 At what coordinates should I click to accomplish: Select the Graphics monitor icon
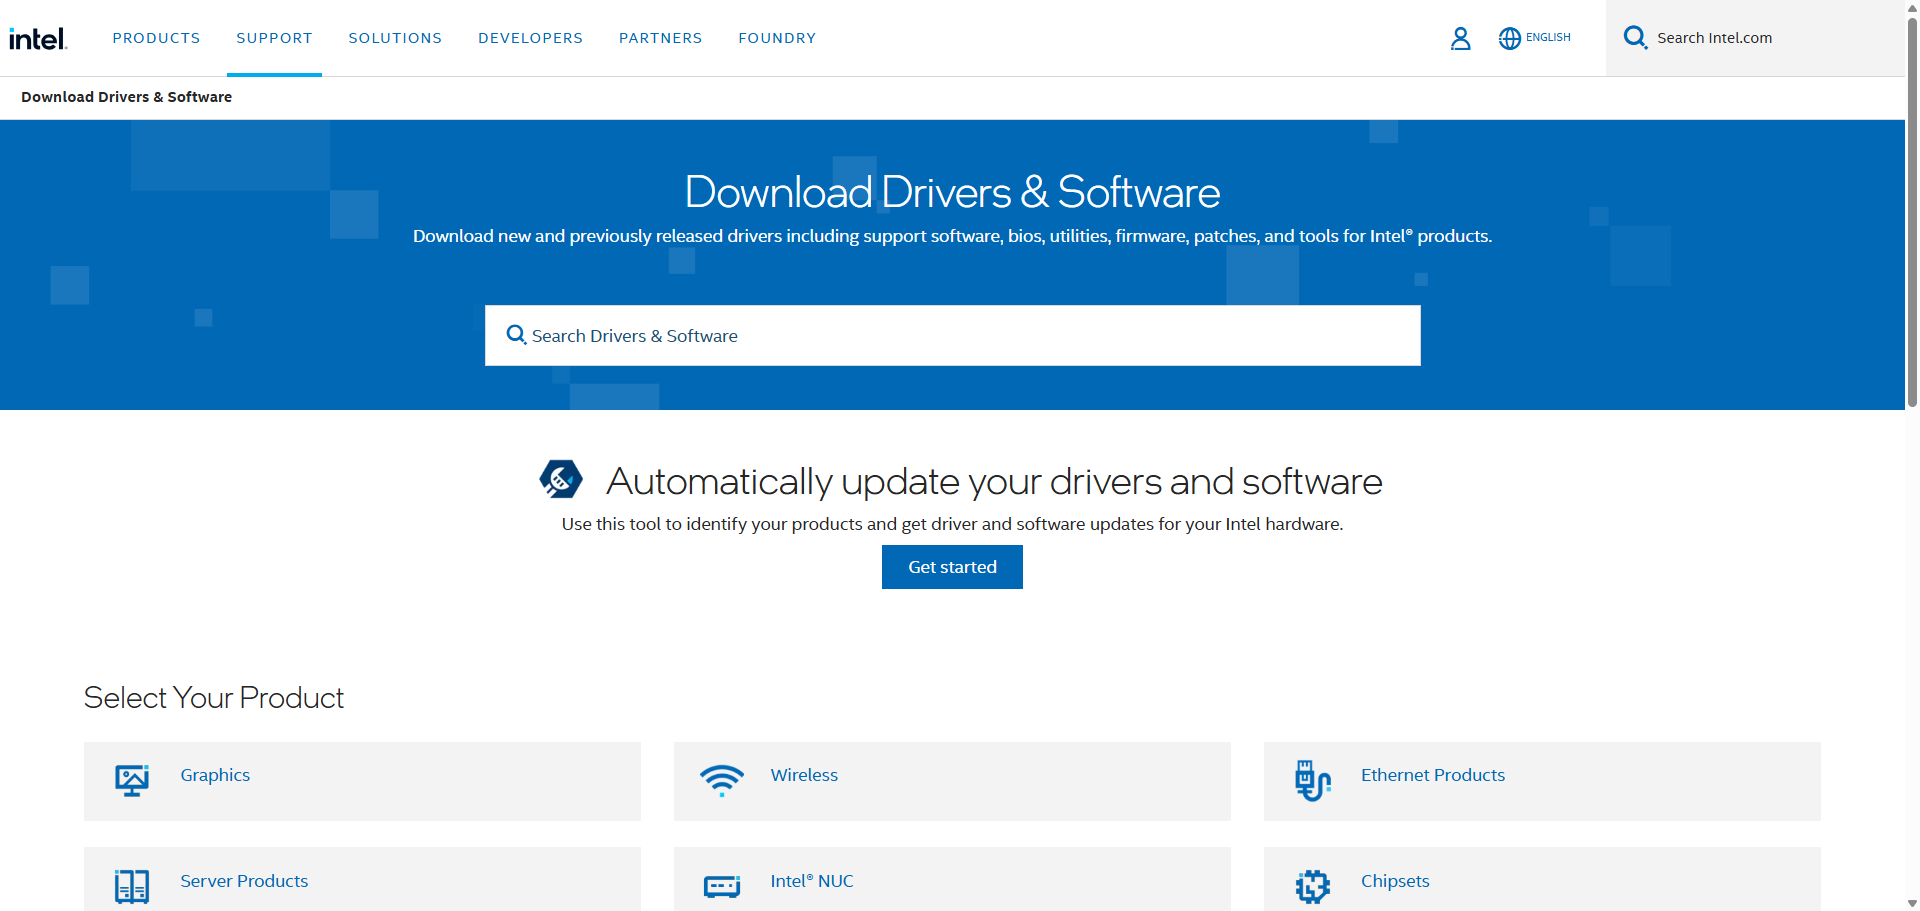(131, 781)
